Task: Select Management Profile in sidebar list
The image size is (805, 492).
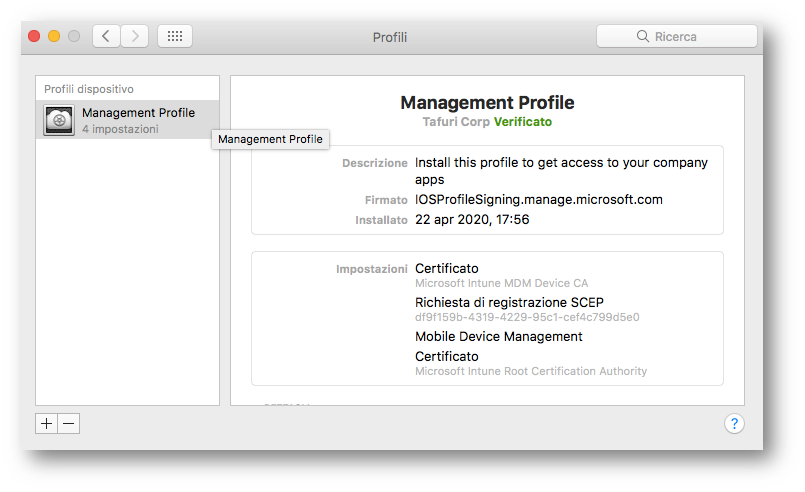Action: point(127,120)
